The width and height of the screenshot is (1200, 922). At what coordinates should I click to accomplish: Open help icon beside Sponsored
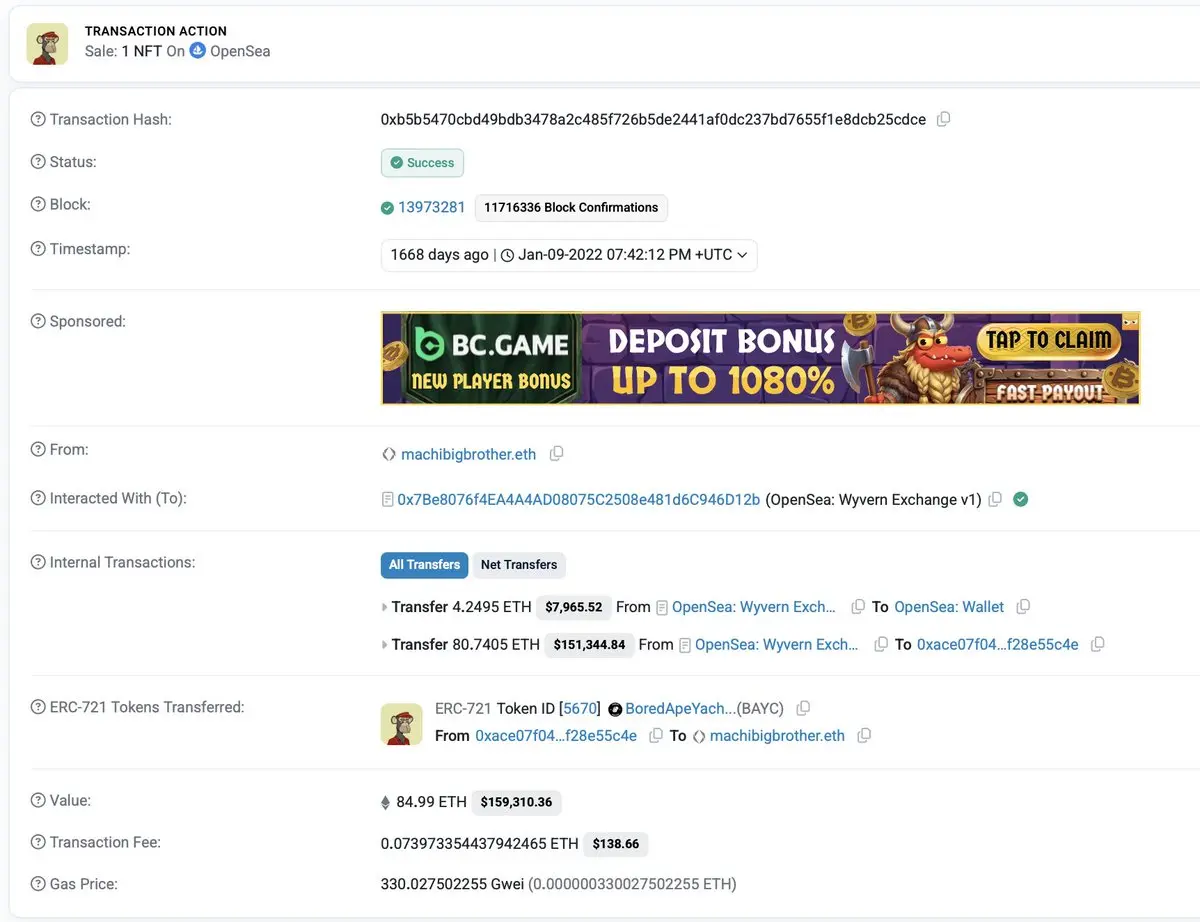tap(38, 322)
